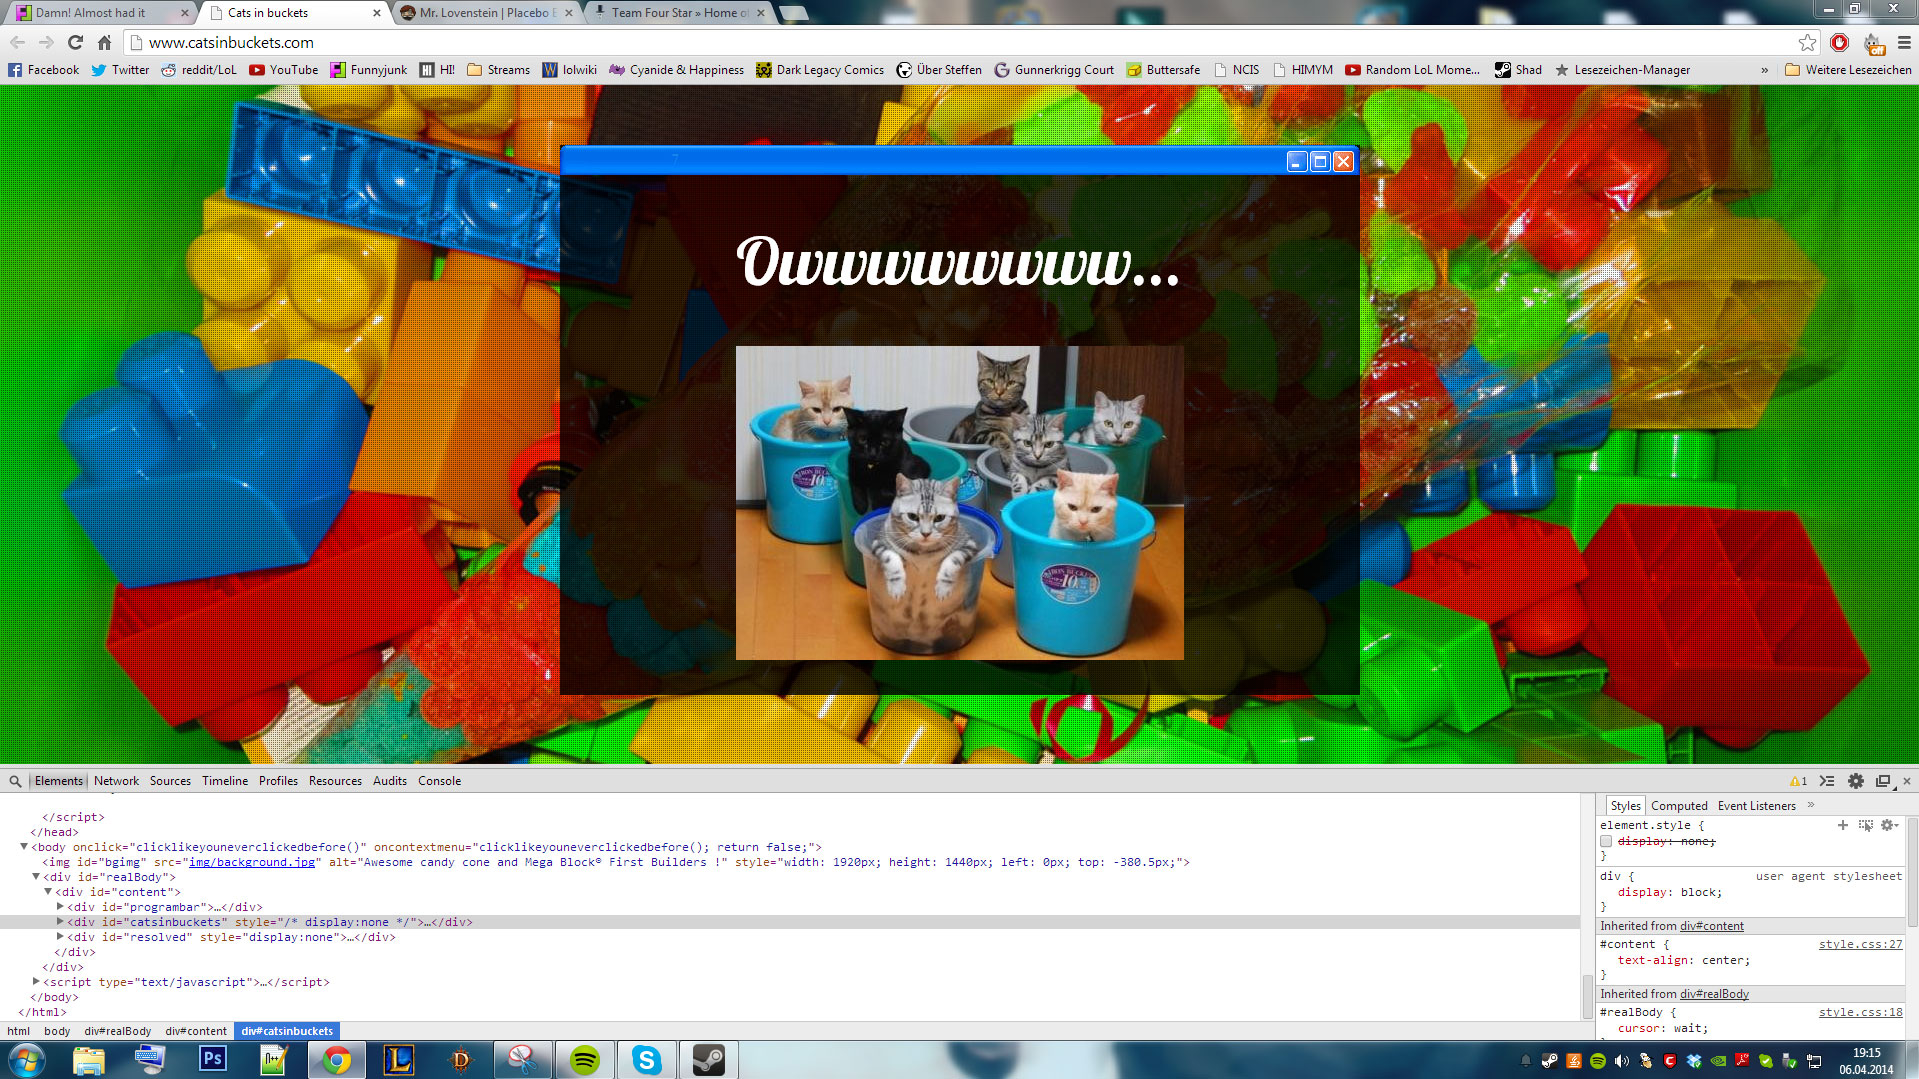Click the Windows Start orb
Screen dimensions: 1919x1079
pos(26,1059)
